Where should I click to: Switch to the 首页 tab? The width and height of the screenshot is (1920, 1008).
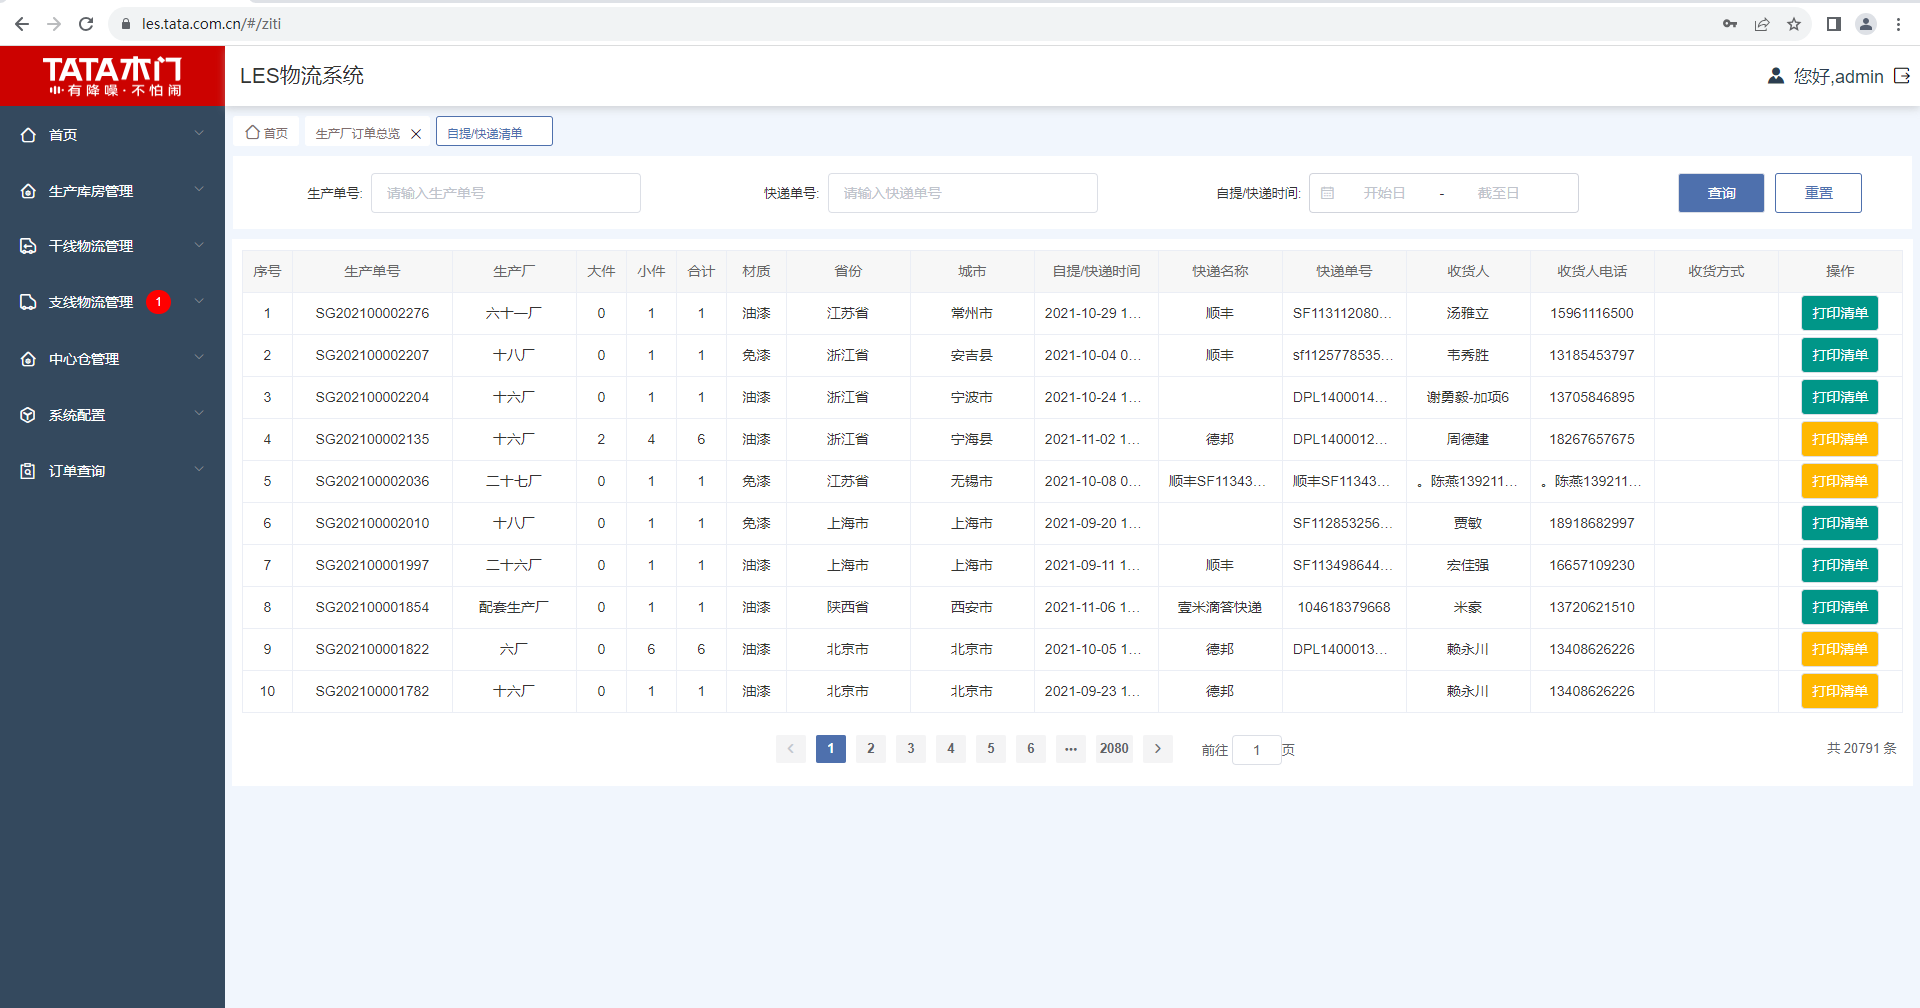267,132
